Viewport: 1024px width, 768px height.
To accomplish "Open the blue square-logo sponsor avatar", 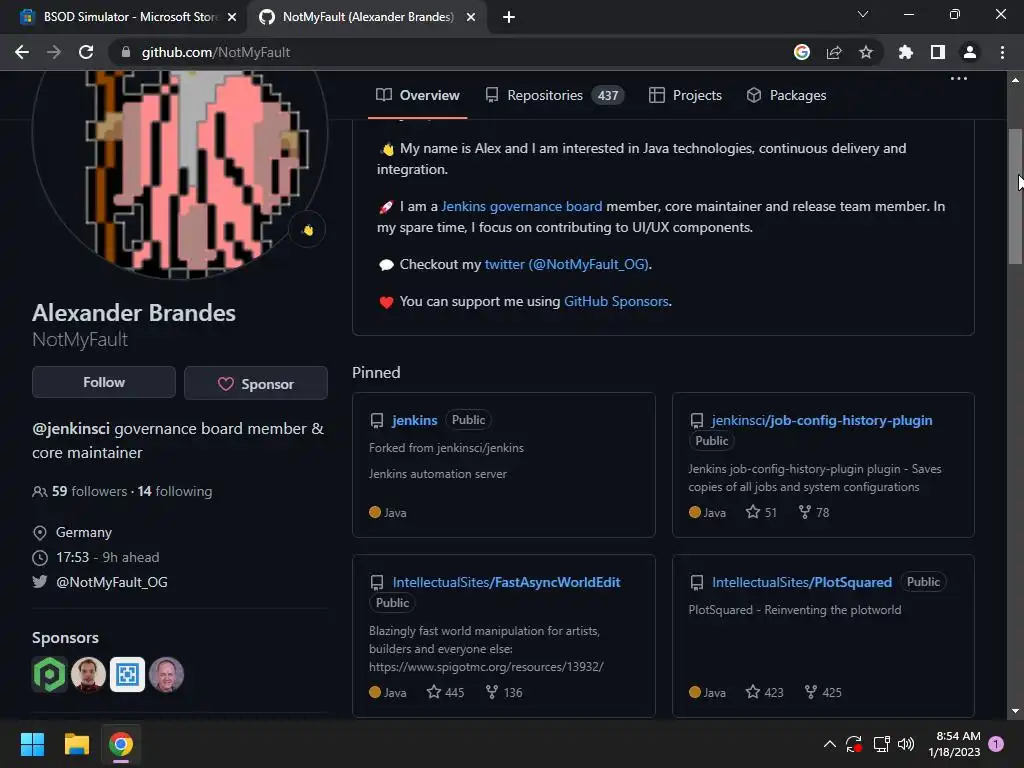I will click(x=127, y=675).
